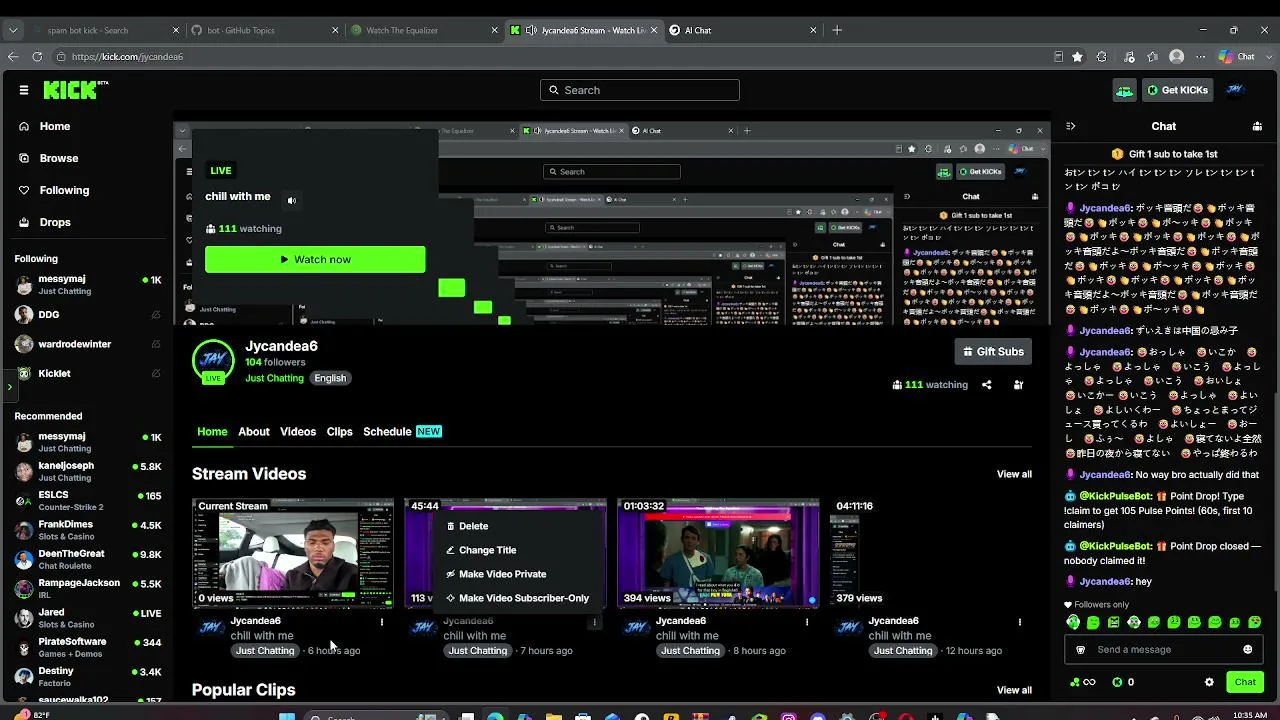The width and height of the screenshot is (1280, 720).
Task: Open chat settings gear icon
Action: click(x=1209, y=682)
